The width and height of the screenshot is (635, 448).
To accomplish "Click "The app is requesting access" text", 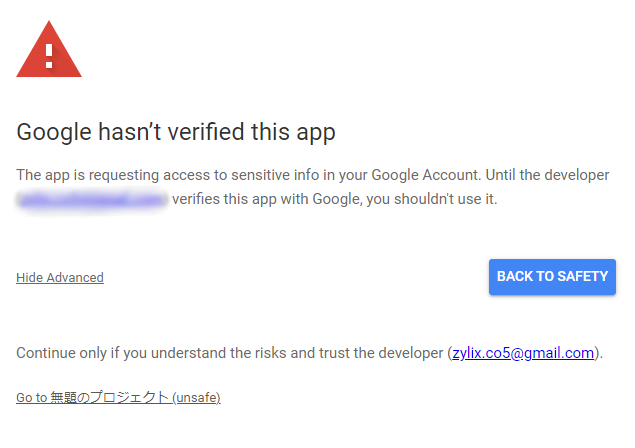I will point(116,175).
